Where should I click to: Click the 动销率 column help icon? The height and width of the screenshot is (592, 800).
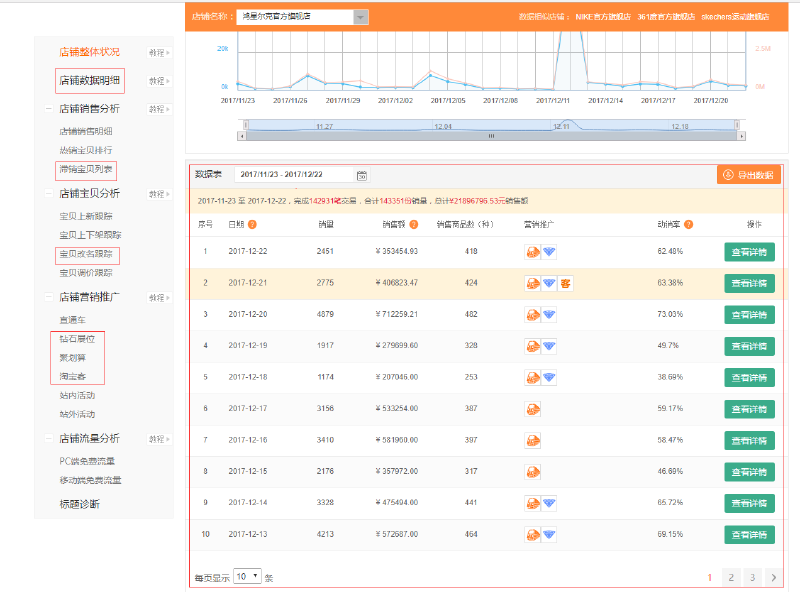click(x=689, y=224)
